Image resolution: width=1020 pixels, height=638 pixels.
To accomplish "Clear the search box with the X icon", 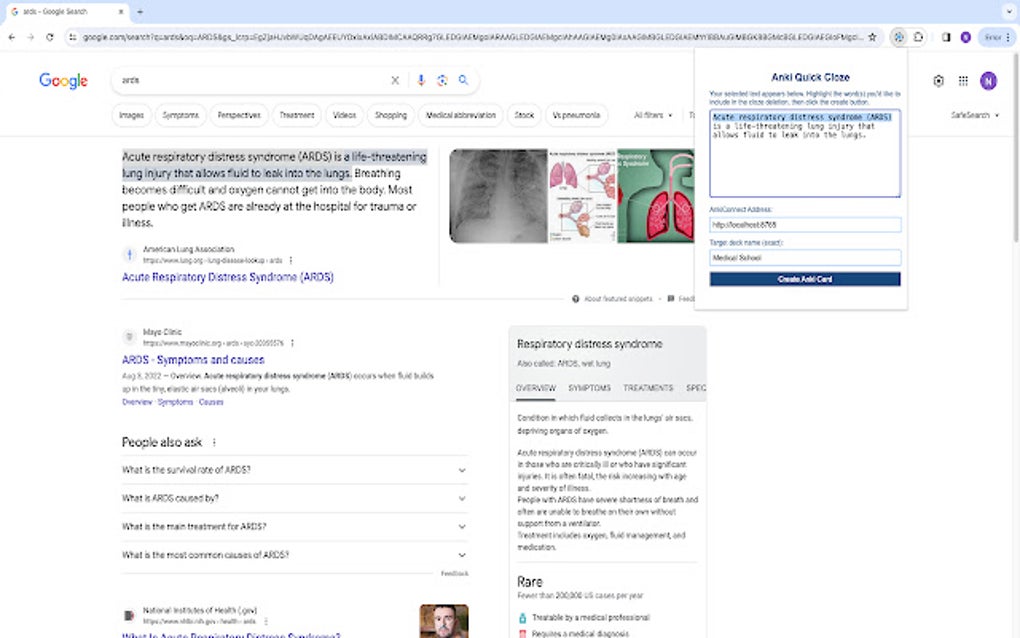I will pyautogui.click(x=395, y=81).
